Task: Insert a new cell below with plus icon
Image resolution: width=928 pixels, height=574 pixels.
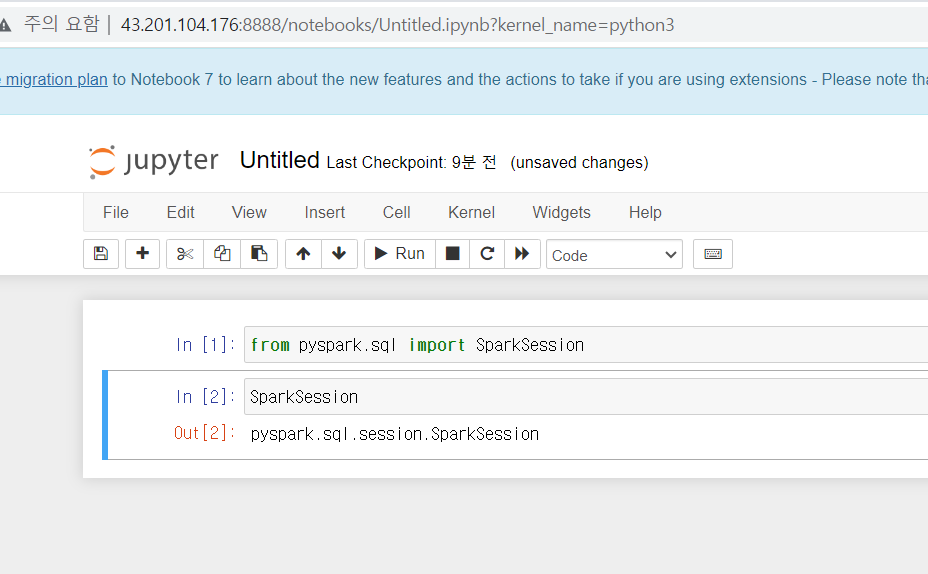Action: (142, 254)
